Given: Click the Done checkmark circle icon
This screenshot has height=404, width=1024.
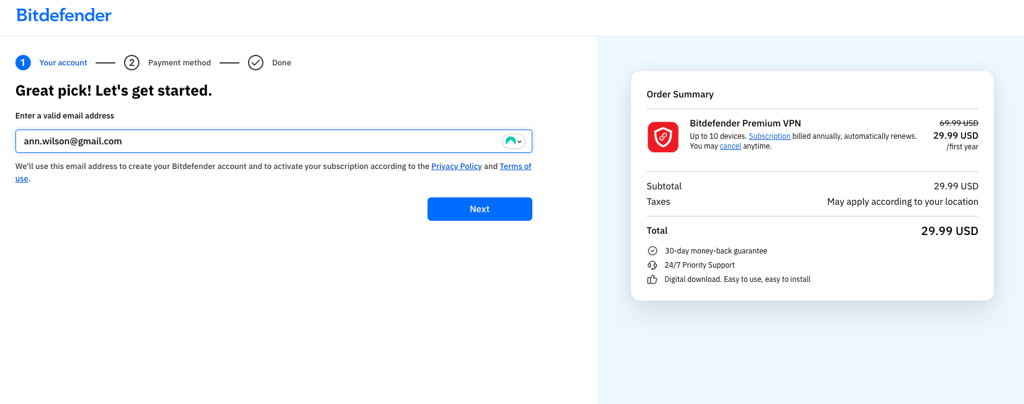Looking at the screenshot, I should click(255, 63).
